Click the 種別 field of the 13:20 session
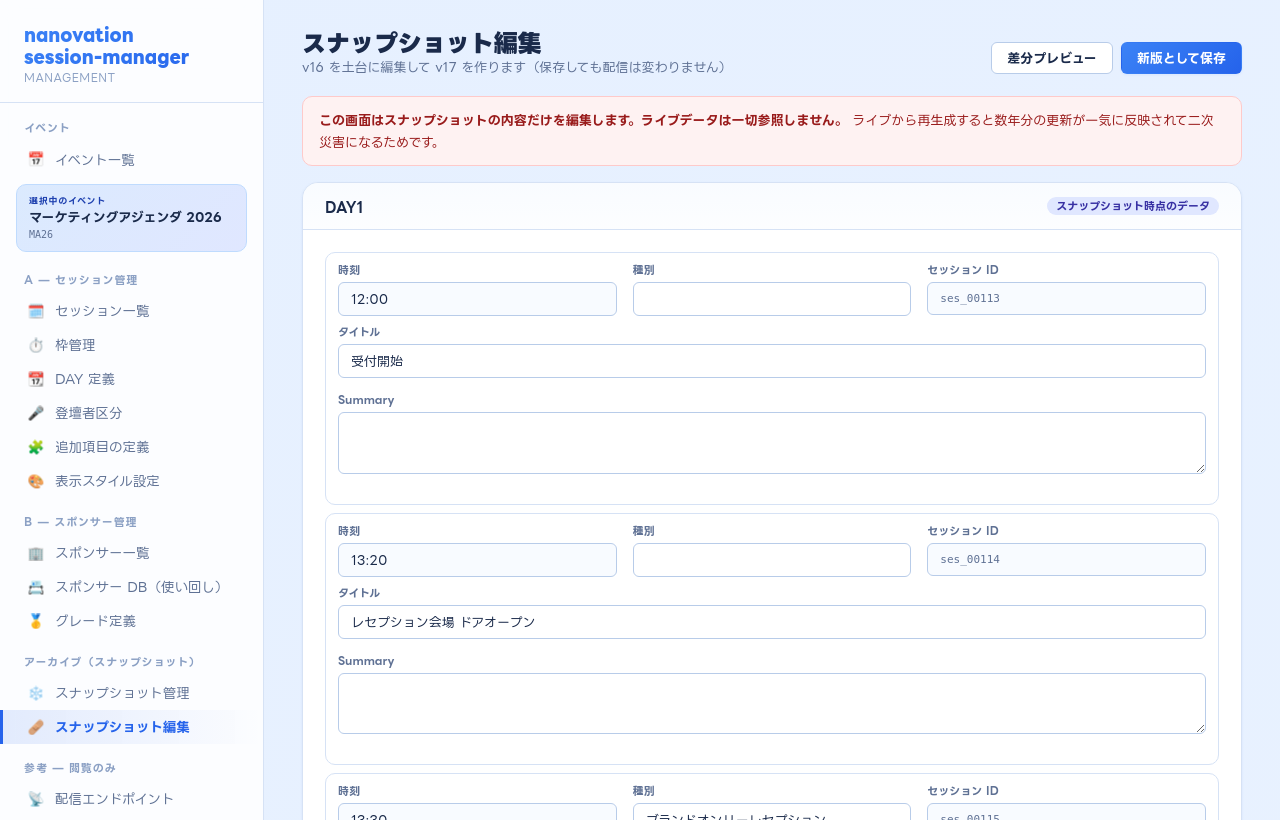Image resolution: width=1280 pixels, height=820 pixels. coord(772,560)
